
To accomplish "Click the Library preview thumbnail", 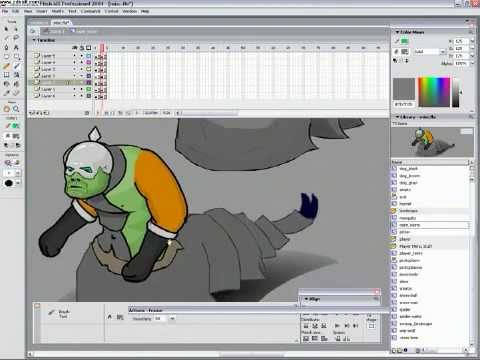I will (x=432, y=142).
